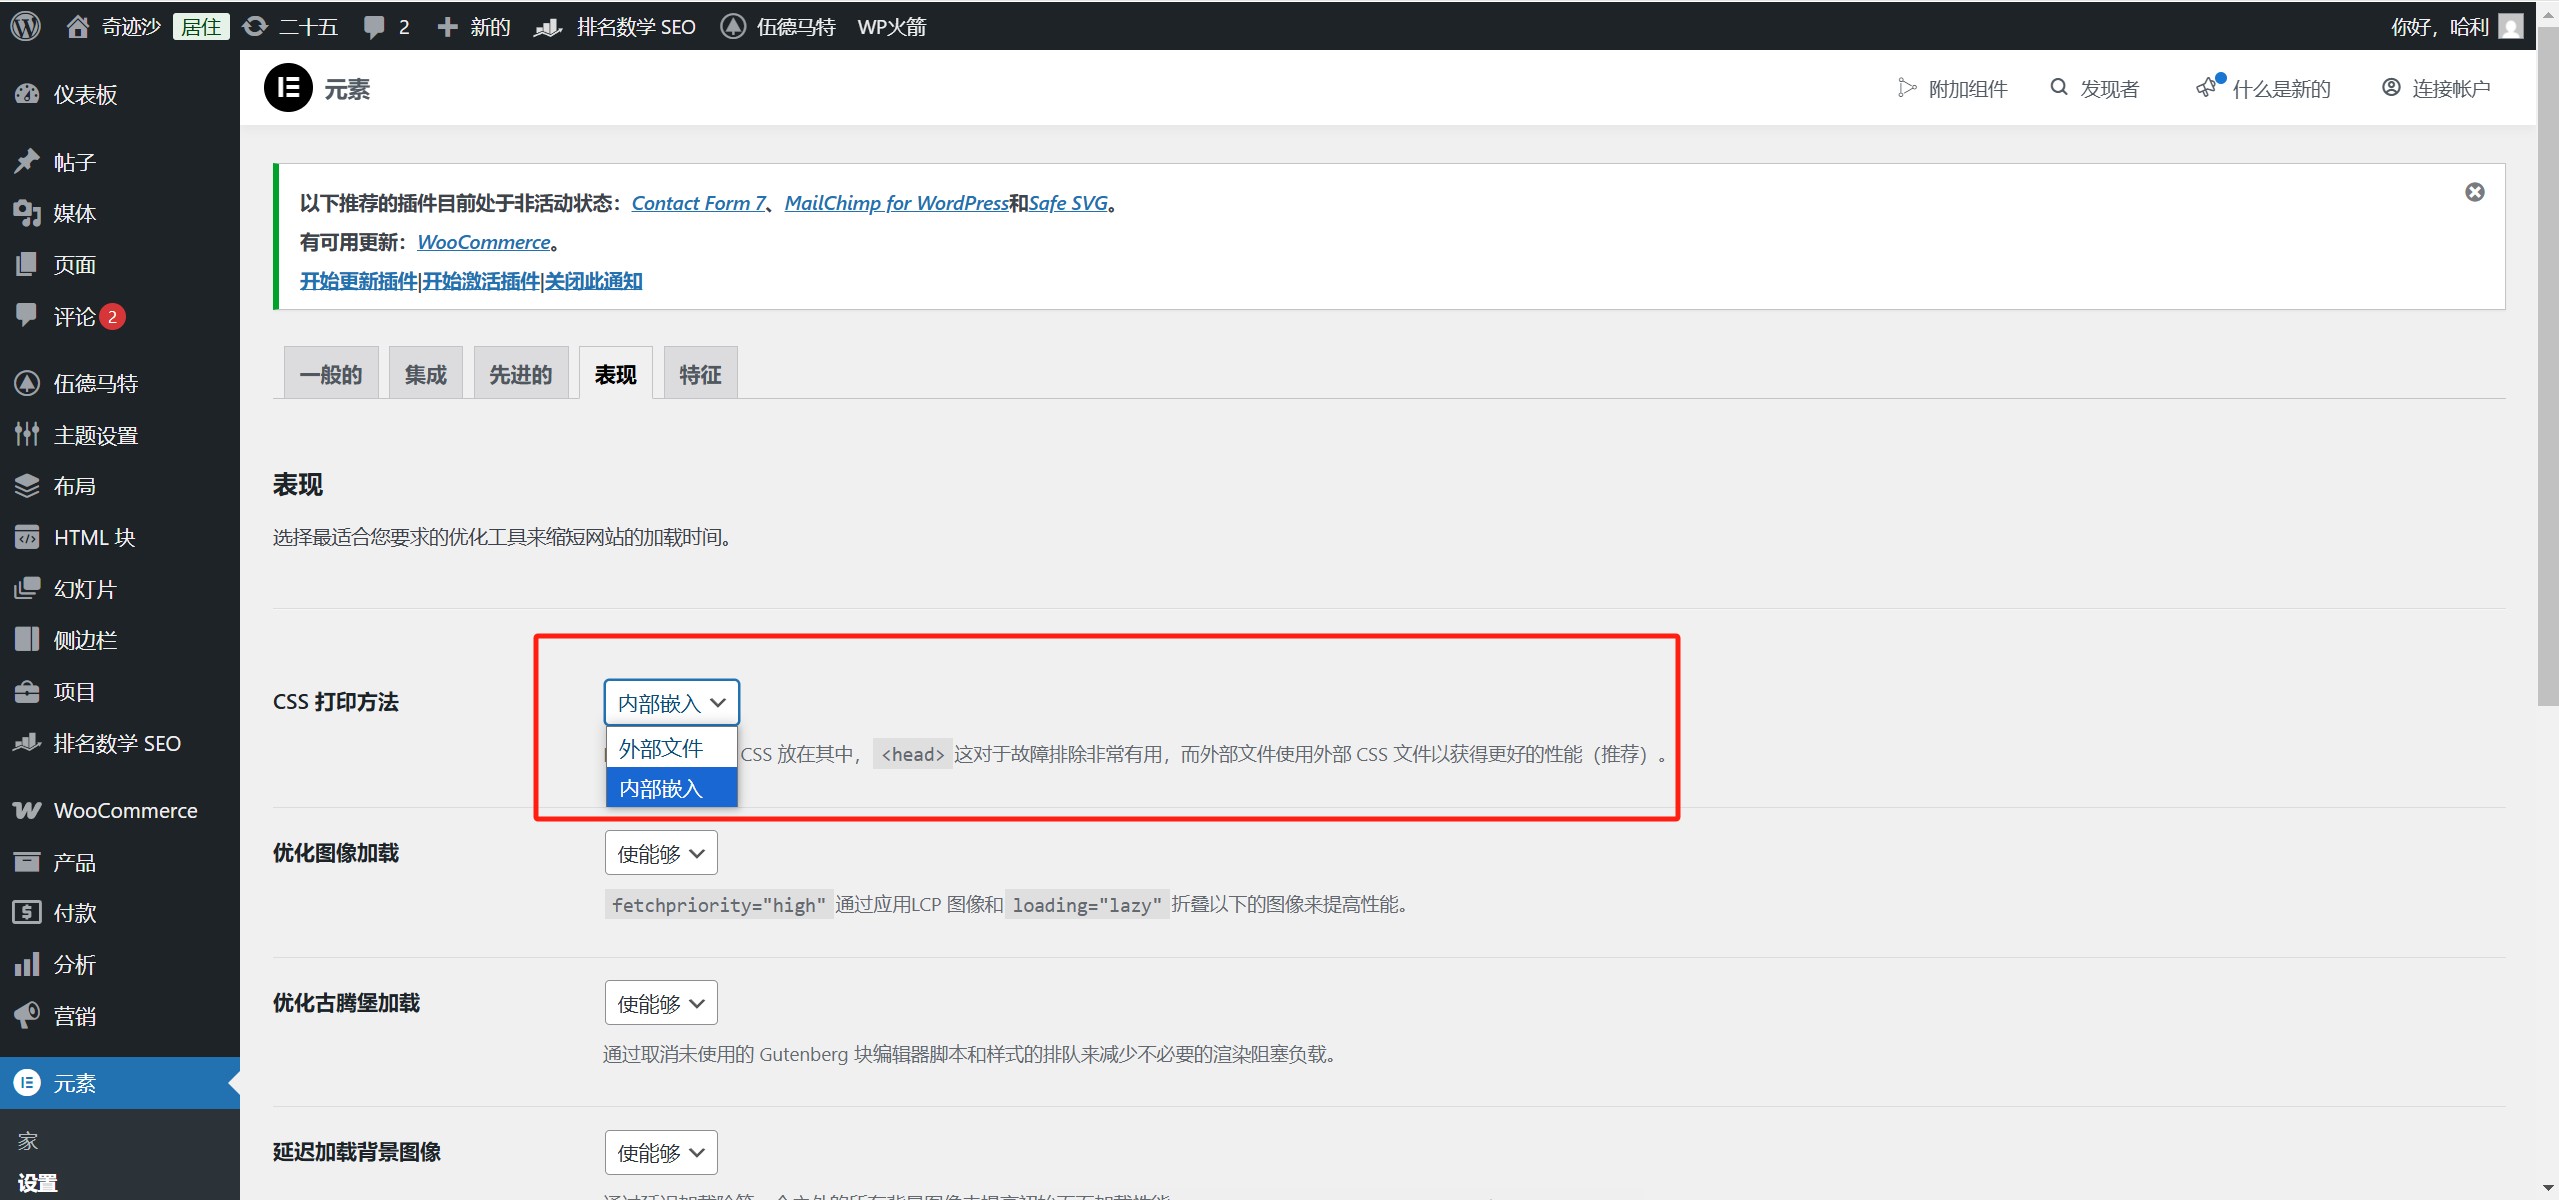
Task: Click the WordPress logo icon
Action: (26, 26)
